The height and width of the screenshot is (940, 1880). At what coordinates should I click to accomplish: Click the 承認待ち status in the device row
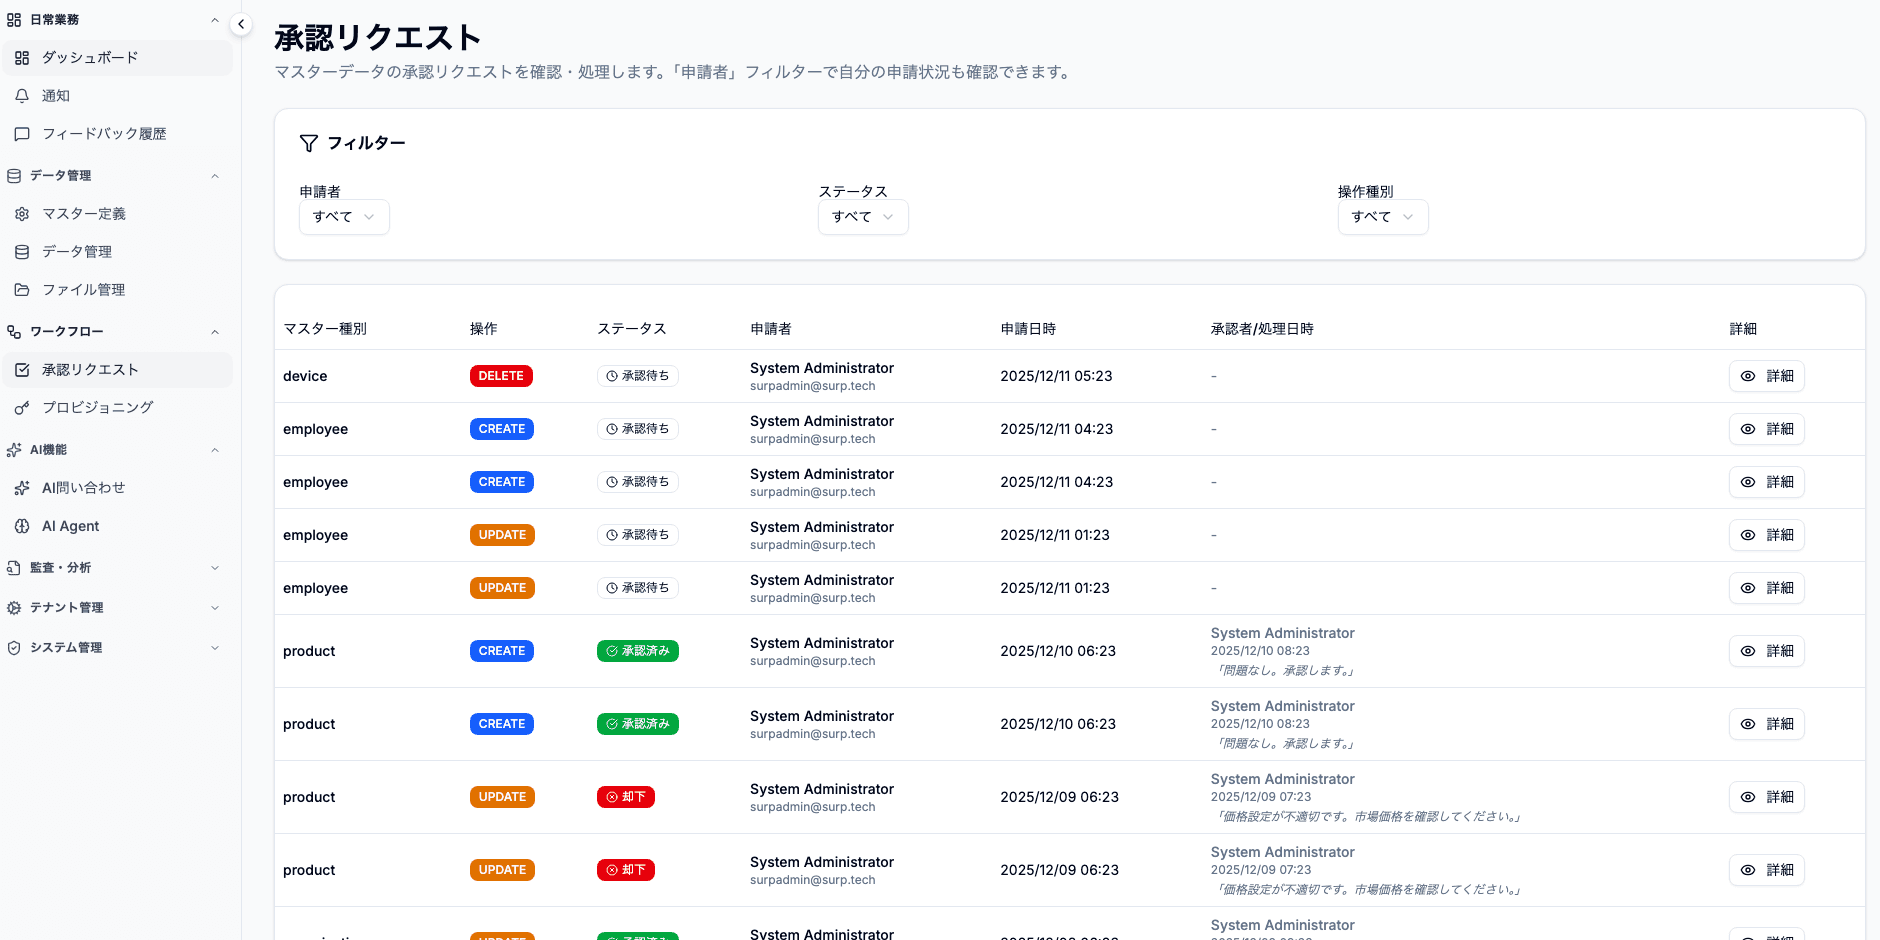(638, 376)
